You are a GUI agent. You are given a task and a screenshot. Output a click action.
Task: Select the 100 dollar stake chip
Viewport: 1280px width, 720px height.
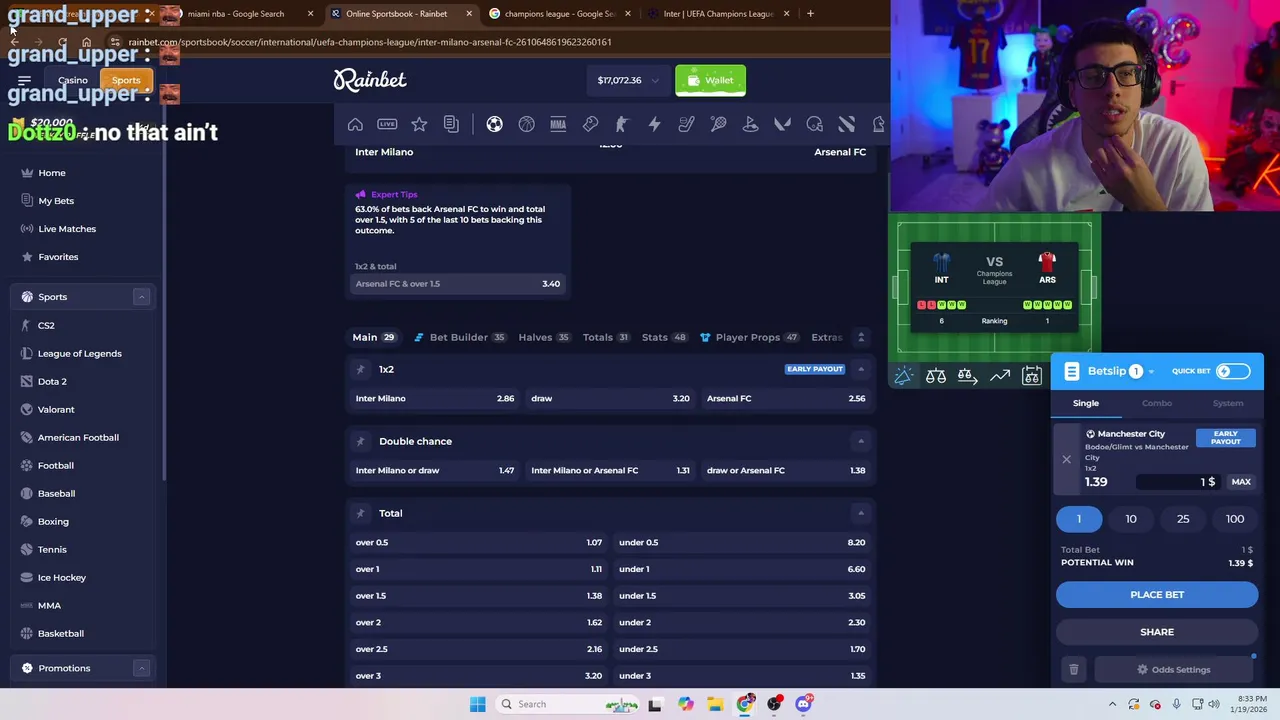point(1235,519)
